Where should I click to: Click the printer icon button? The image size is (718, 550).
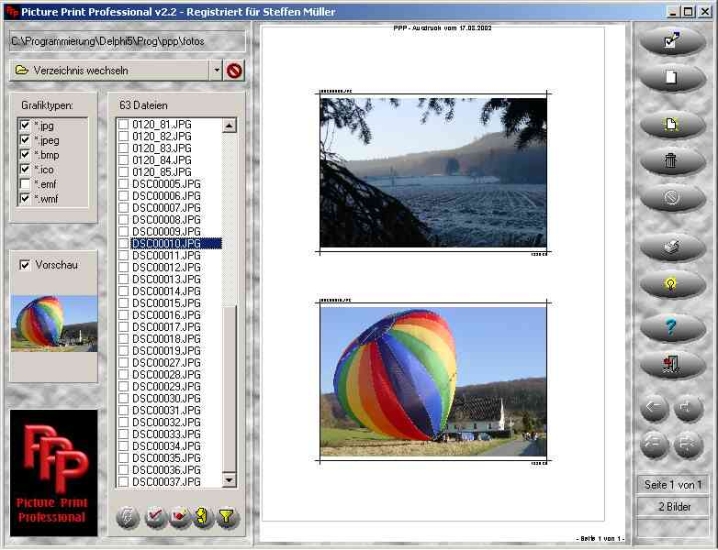(671, 246)
